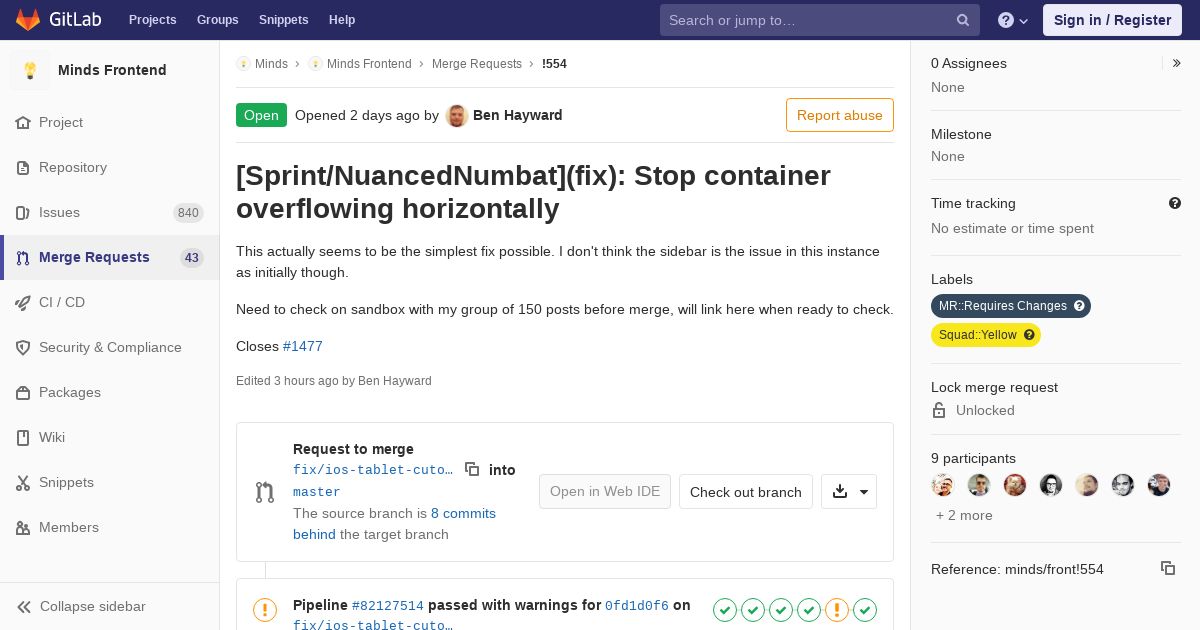Click the Open in Web IDE button
The image size is (1200, 630).
[x=605, y=492]
